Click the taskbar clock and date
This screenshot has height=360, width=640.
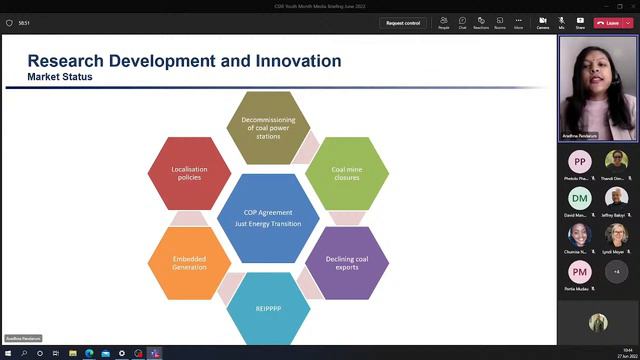coord(627,353)
